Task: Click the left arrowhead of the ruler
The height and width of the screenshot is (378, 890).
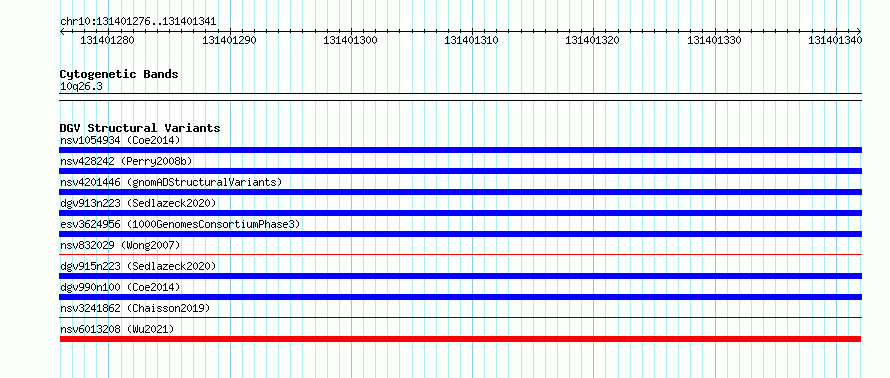Action: (62, 31)
